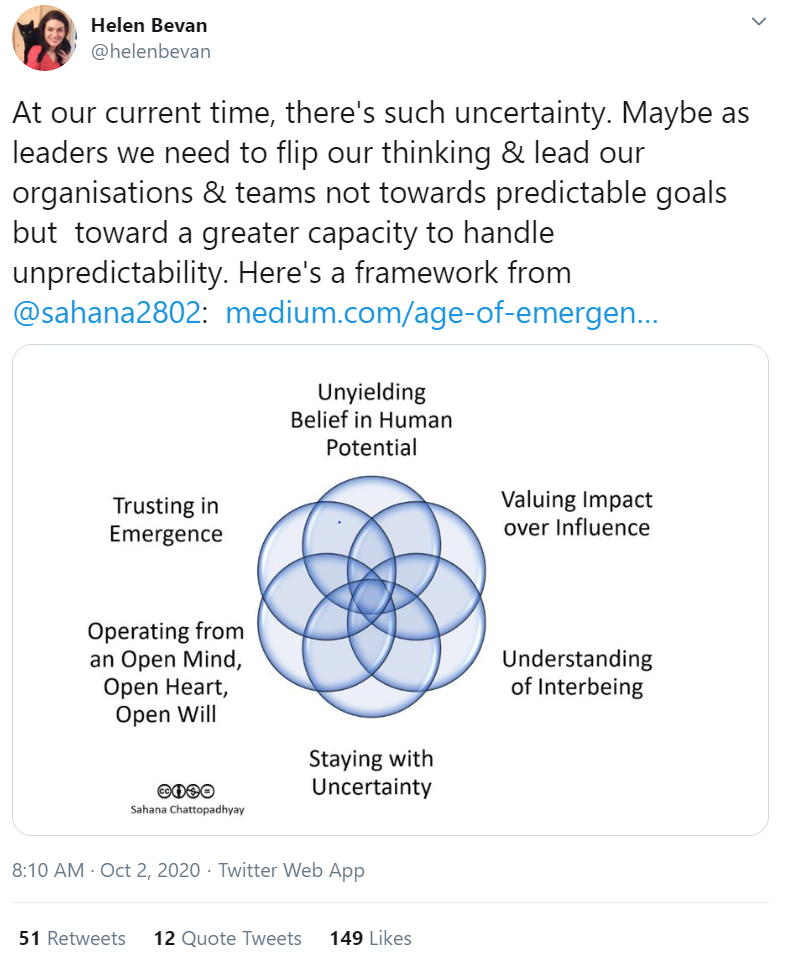Open Helen Bevan's profile picture
Viewport: 786px width, 961px height.
[x=44, y=38]
